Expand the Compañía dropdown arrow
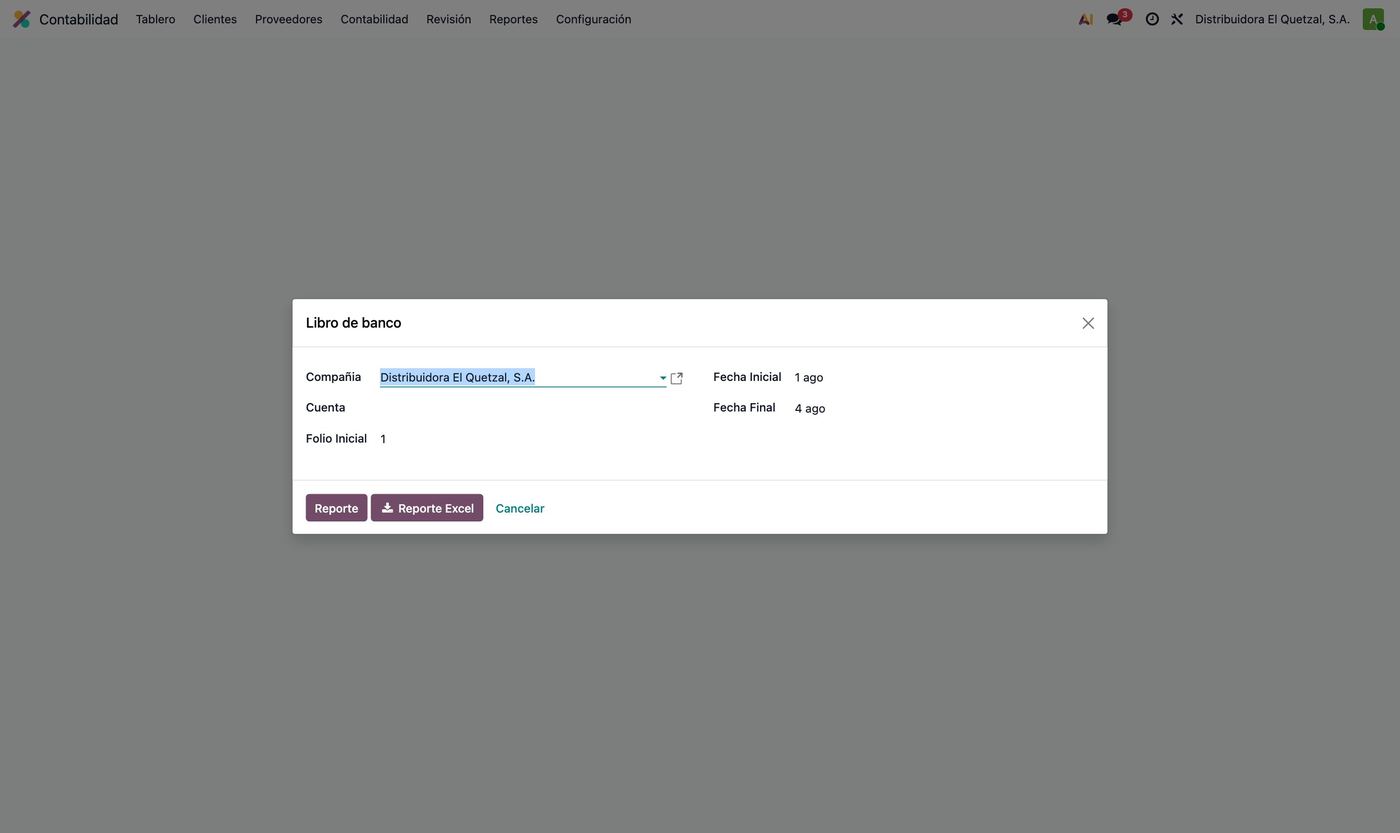1400x833 pixels. (x=662, y=378)
